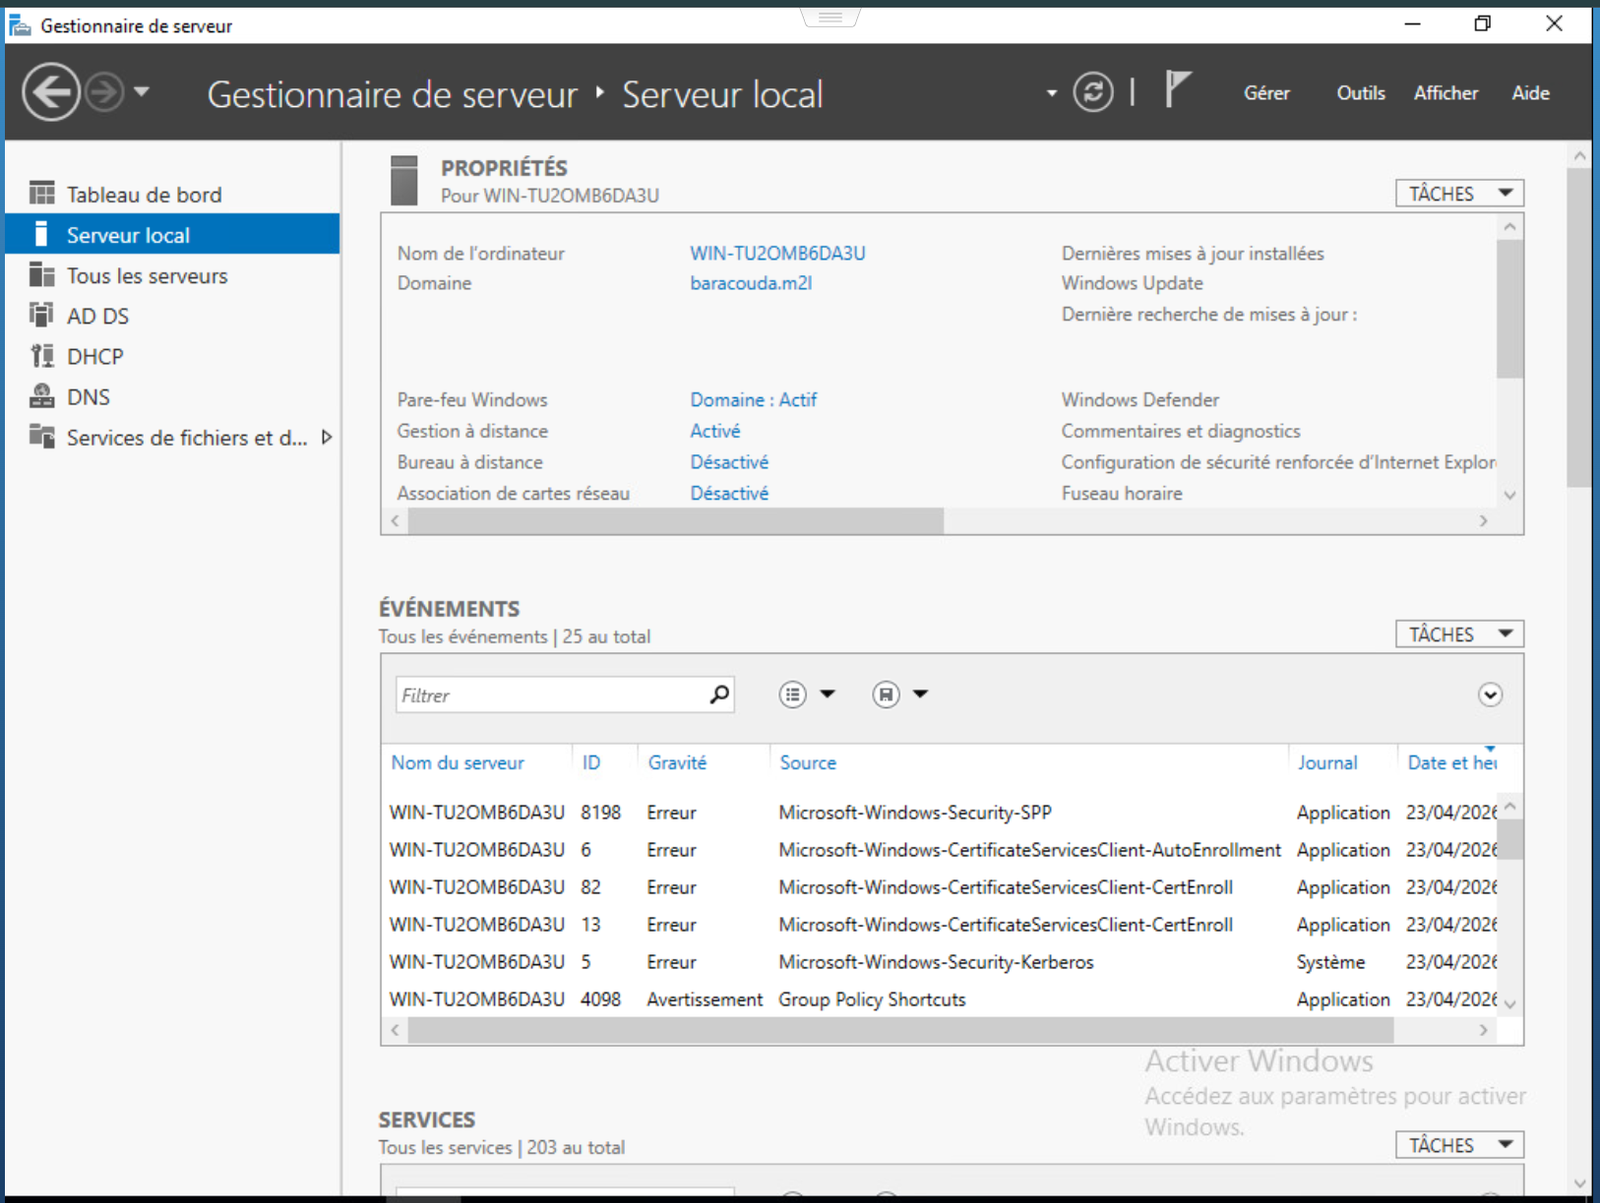1600x1203 pixels.
Task: Open the navigation history dropdown
Action: click(142, 92)
